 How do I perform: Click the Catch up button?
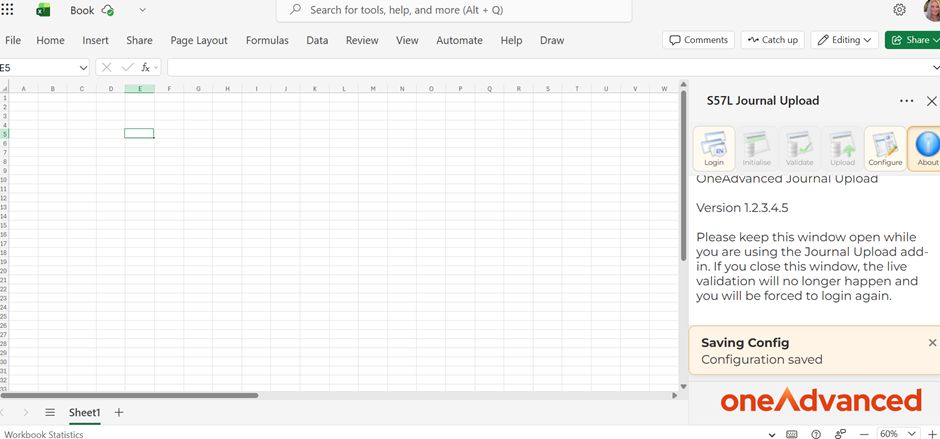pos(773,40)
